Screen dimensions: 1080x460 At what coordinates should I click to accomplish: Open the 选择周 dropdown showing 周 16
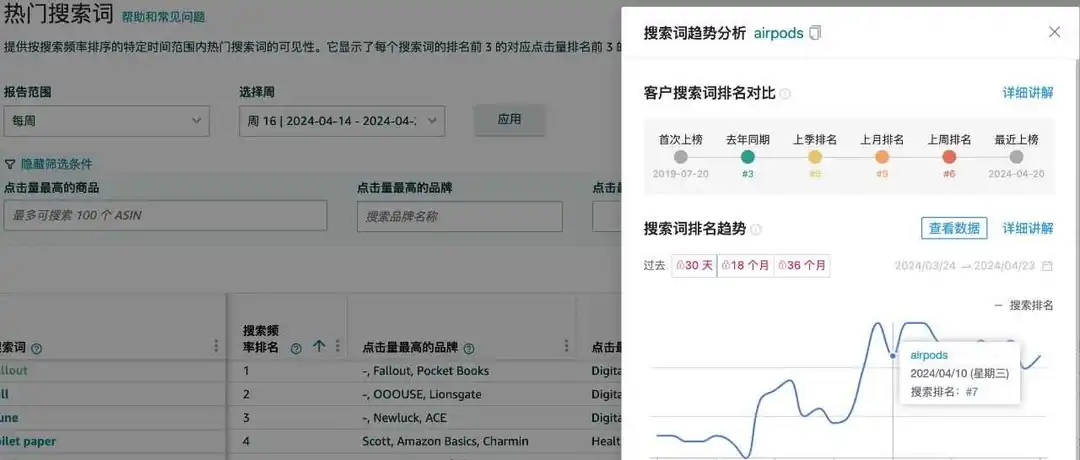(342, 121)
